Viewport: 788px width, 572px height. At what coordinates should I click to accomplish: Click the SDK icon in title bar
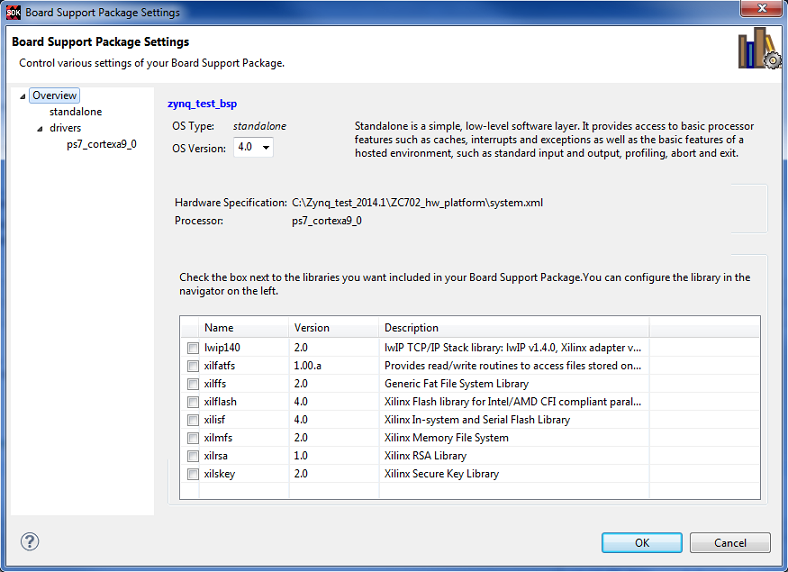[14, 13]
